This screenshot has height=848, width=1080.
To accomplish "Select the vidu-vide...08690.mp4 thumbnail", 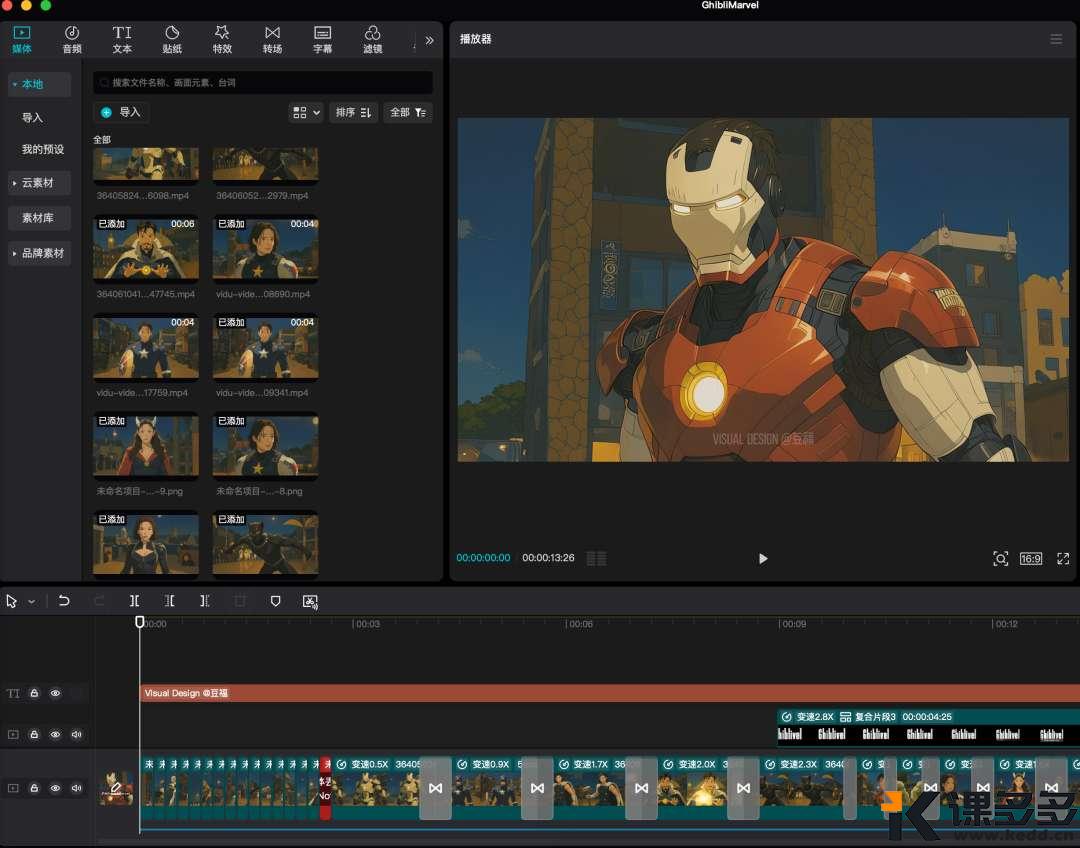I will [265, 249].
